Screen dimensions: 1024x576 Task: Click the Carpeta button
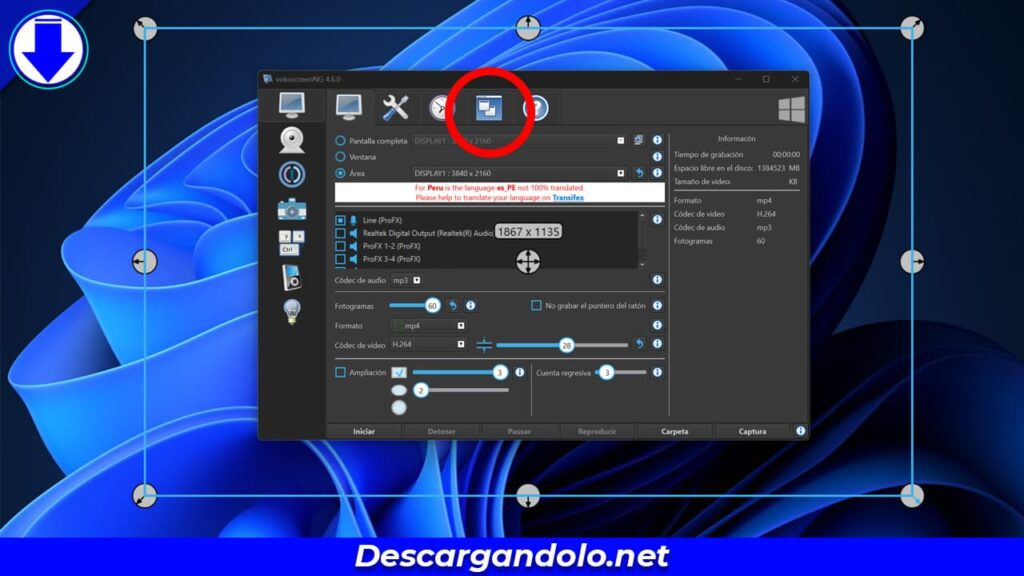tap(675, 430)
